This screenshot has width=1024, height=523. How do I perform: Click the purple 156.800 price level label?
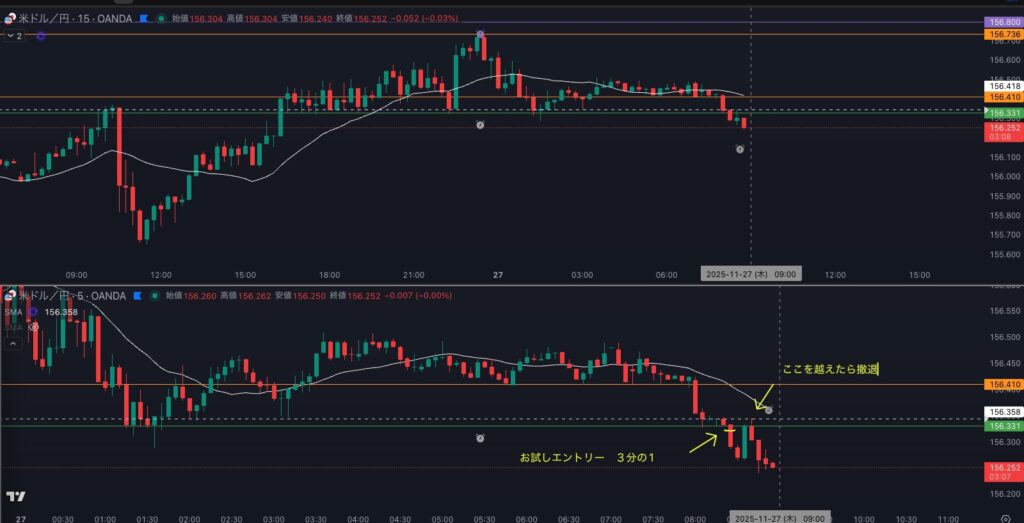(1003, 22)
